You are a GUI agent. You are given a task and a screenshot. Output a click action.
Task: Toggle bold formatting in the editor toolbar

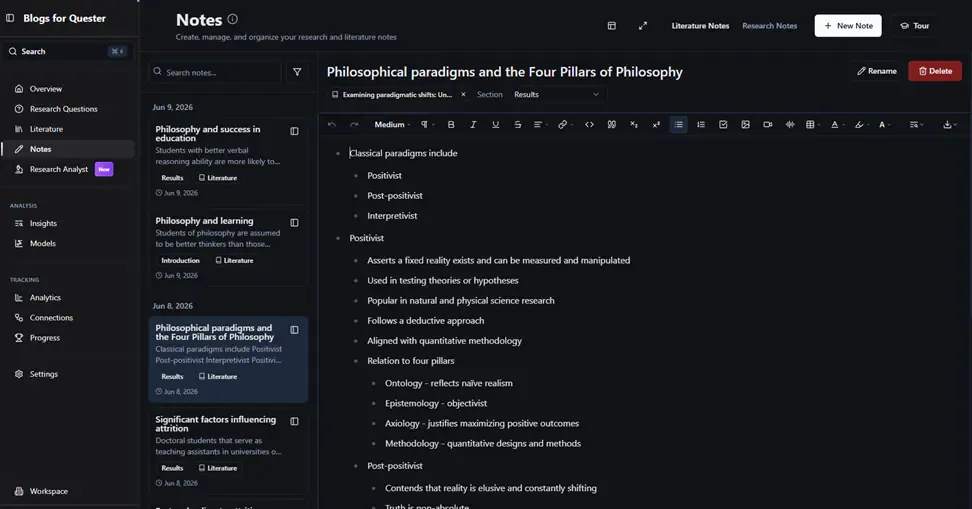(451, 125)
